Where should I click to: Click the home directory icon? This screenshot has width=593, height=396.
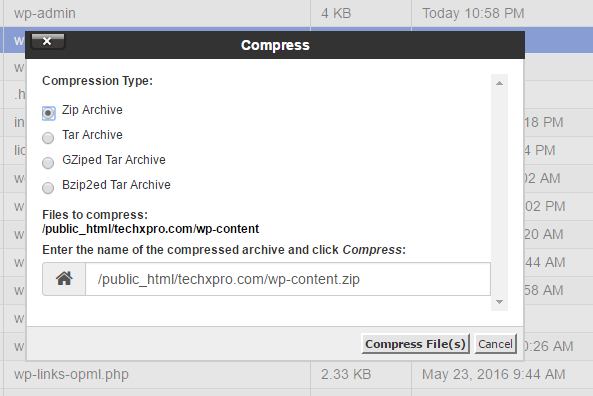coord(64,279)
